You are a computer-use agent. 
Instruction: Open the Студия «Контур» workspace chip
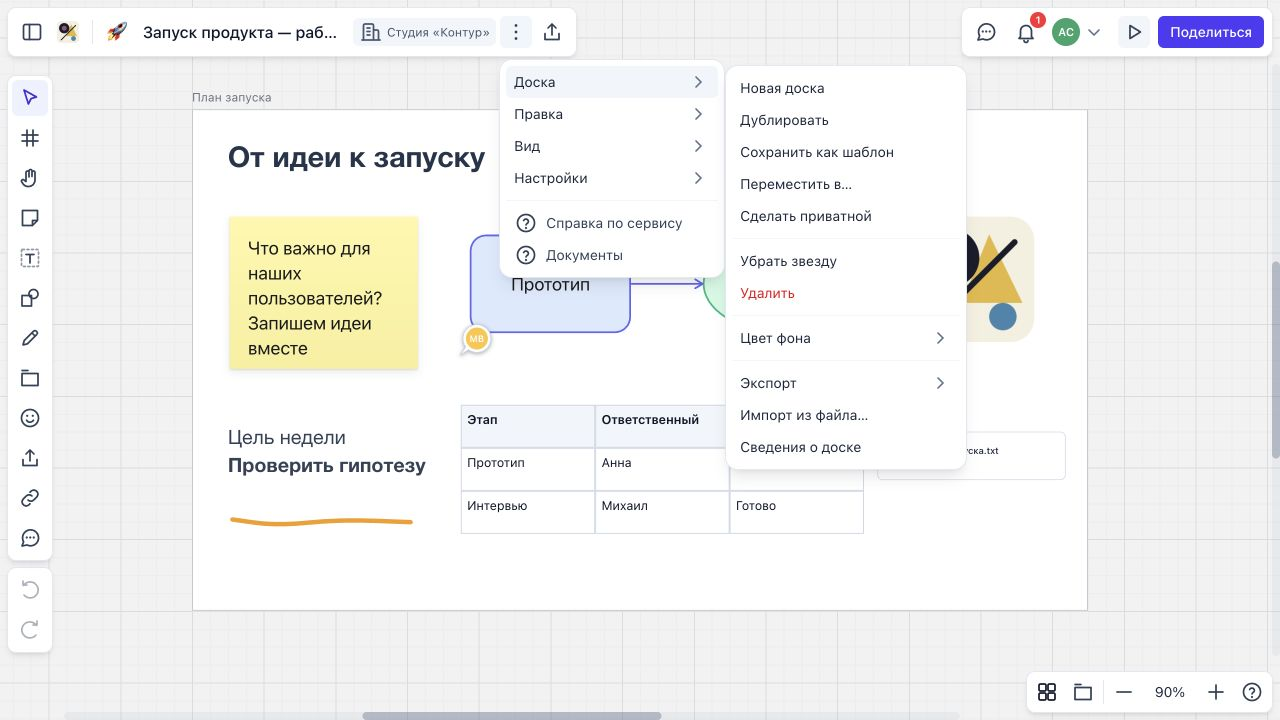426,32
